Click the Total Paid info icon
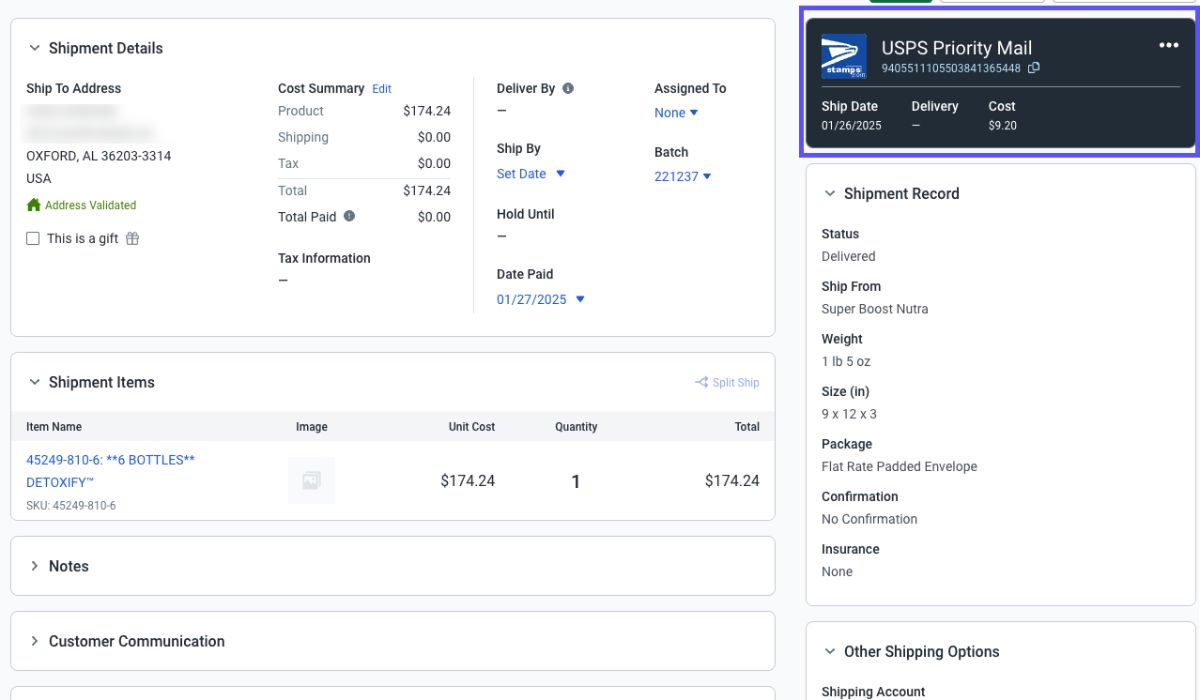 tap(348, 216)
